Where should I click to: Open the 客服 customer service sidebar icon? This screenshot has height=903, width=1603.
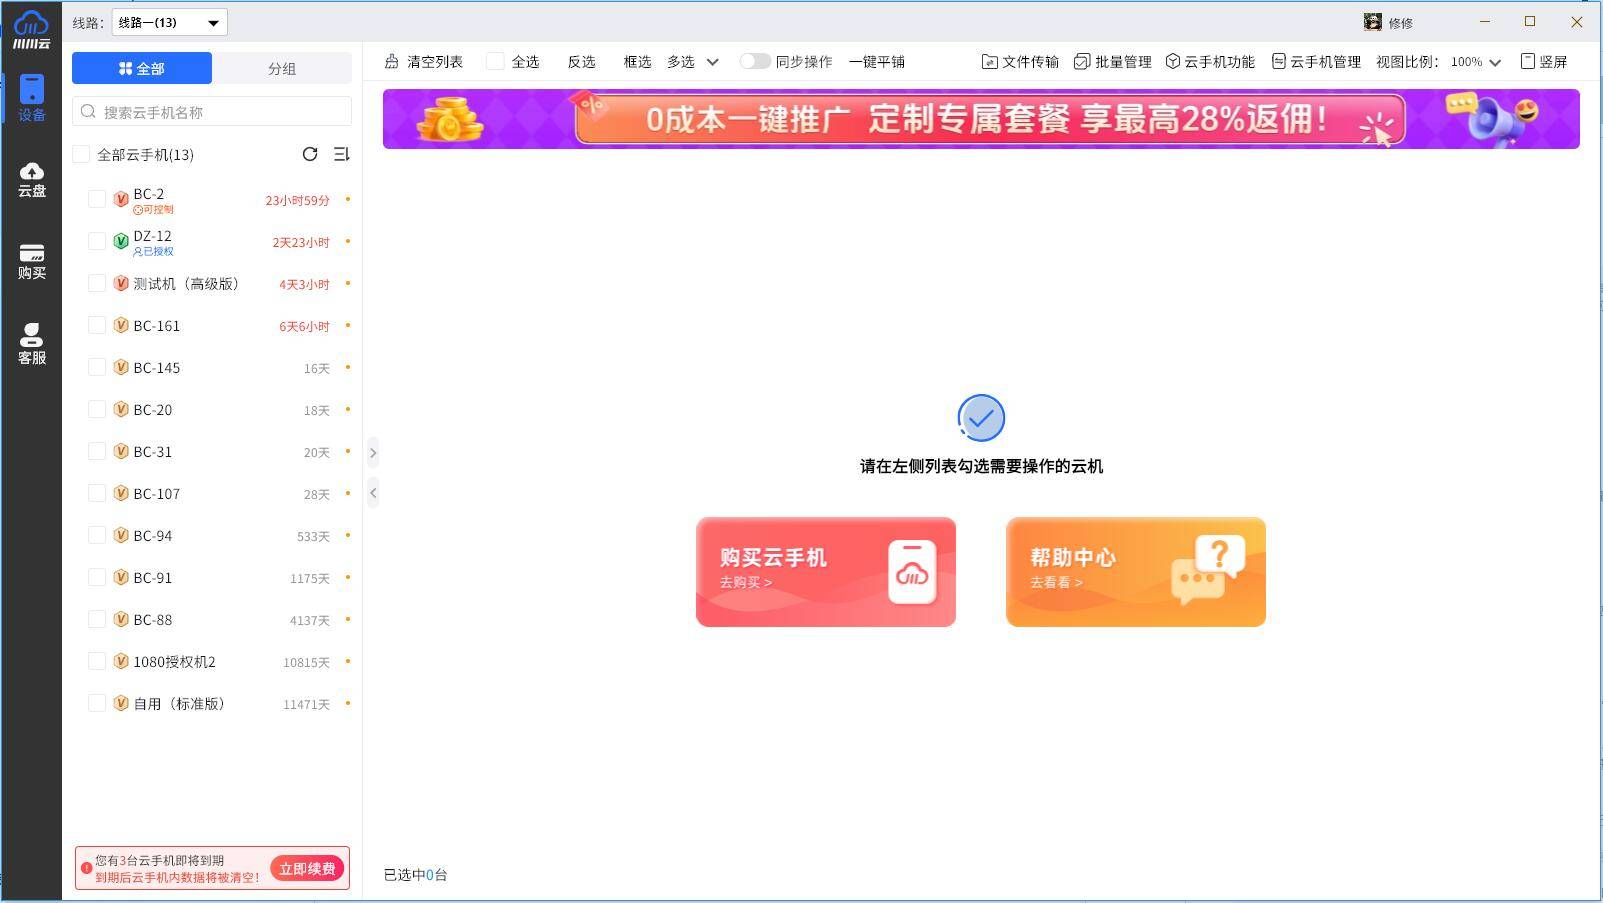(x=31, y=344)
